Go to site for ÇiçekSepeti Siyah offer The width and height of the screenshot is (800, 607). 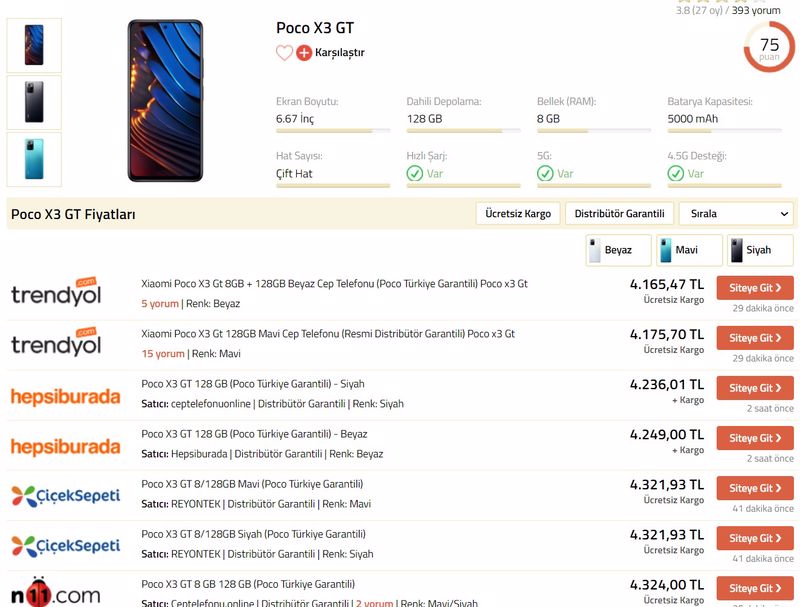[755, 538]
